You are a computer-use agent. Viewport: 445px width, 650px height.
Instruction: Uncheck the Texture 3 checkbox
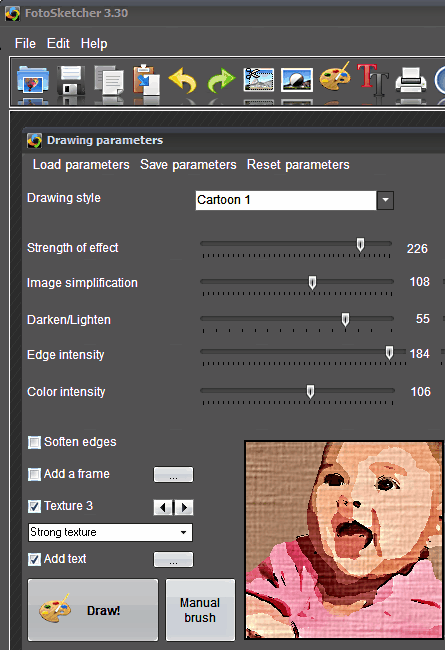(34, 506)
